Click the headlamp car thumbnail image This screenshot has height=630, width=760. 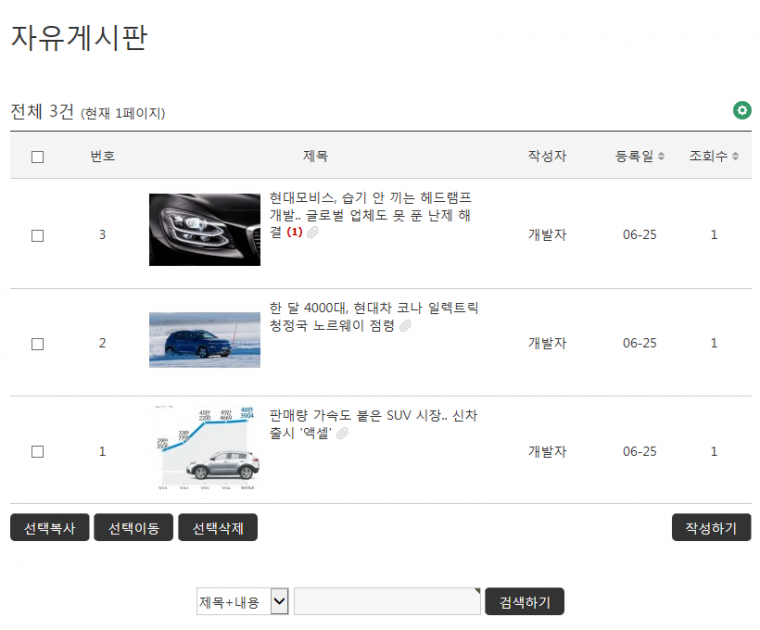(x=204, y=230)
